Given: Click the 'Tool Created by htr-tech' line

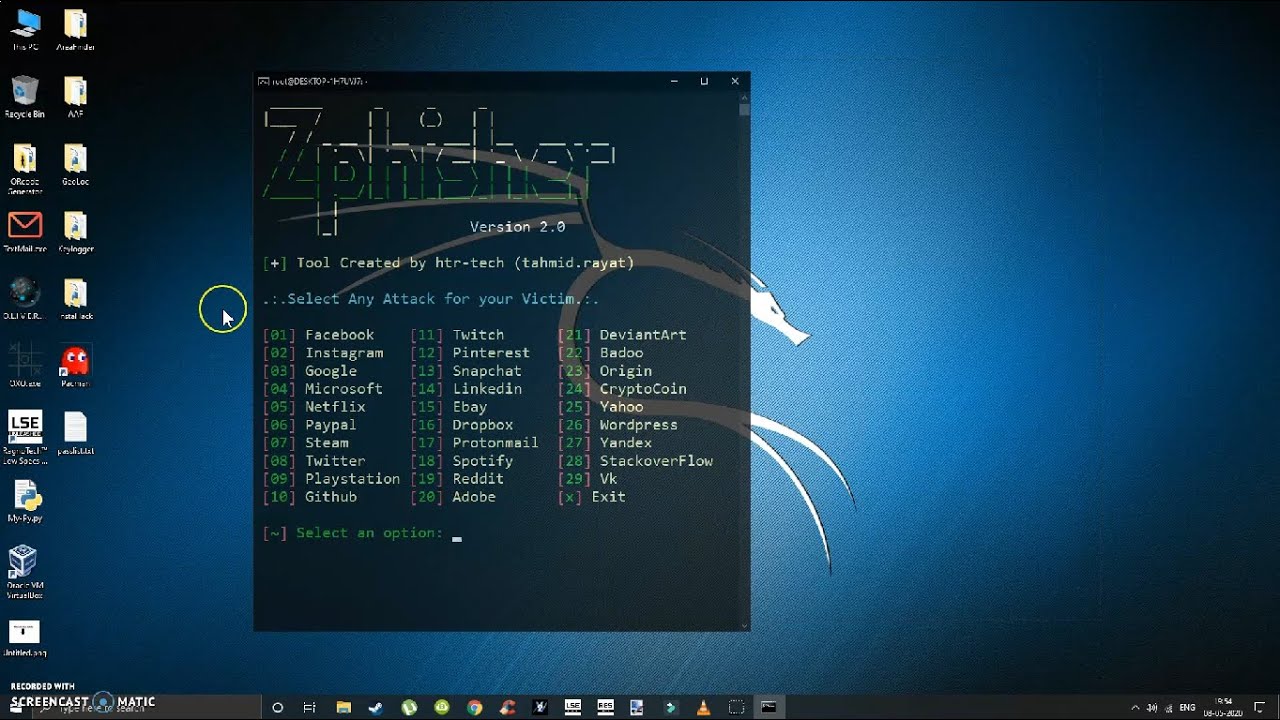Looking at the screenshot, I should 449,263.
